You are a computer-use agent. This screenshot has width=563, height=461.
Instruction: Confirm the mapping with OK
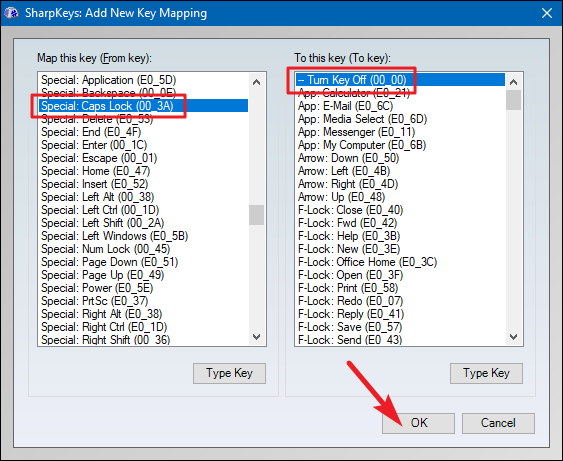tap(418, 423)
